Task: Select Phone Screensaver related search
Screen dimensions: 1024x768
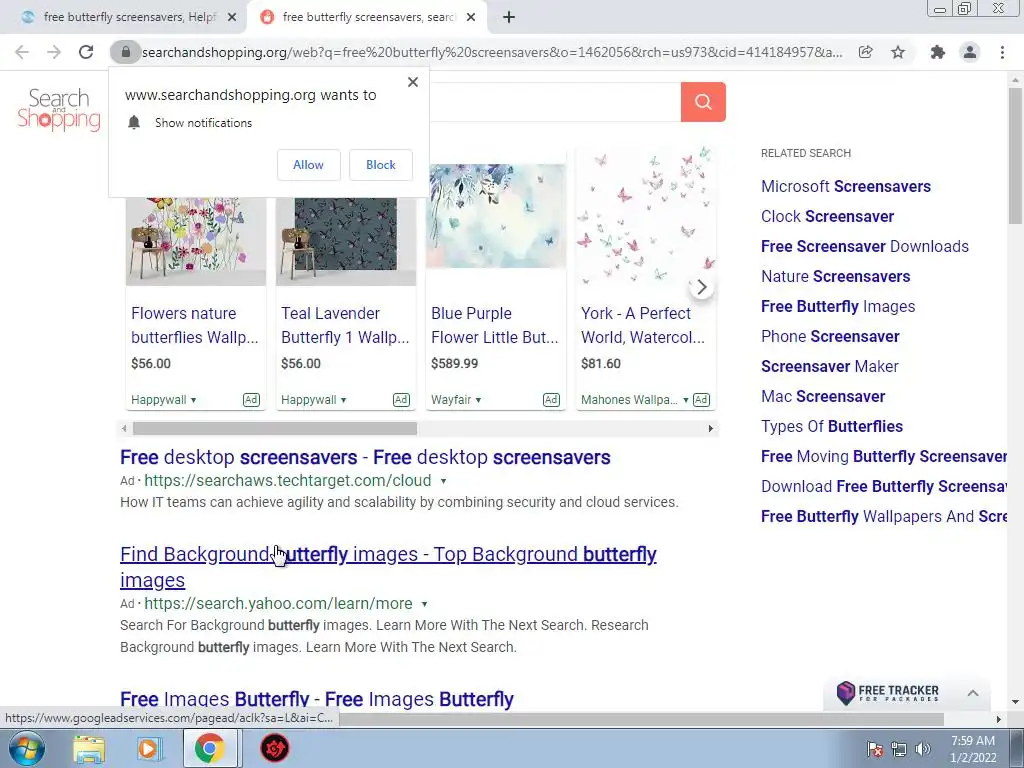Action: [x=830, y=337]
